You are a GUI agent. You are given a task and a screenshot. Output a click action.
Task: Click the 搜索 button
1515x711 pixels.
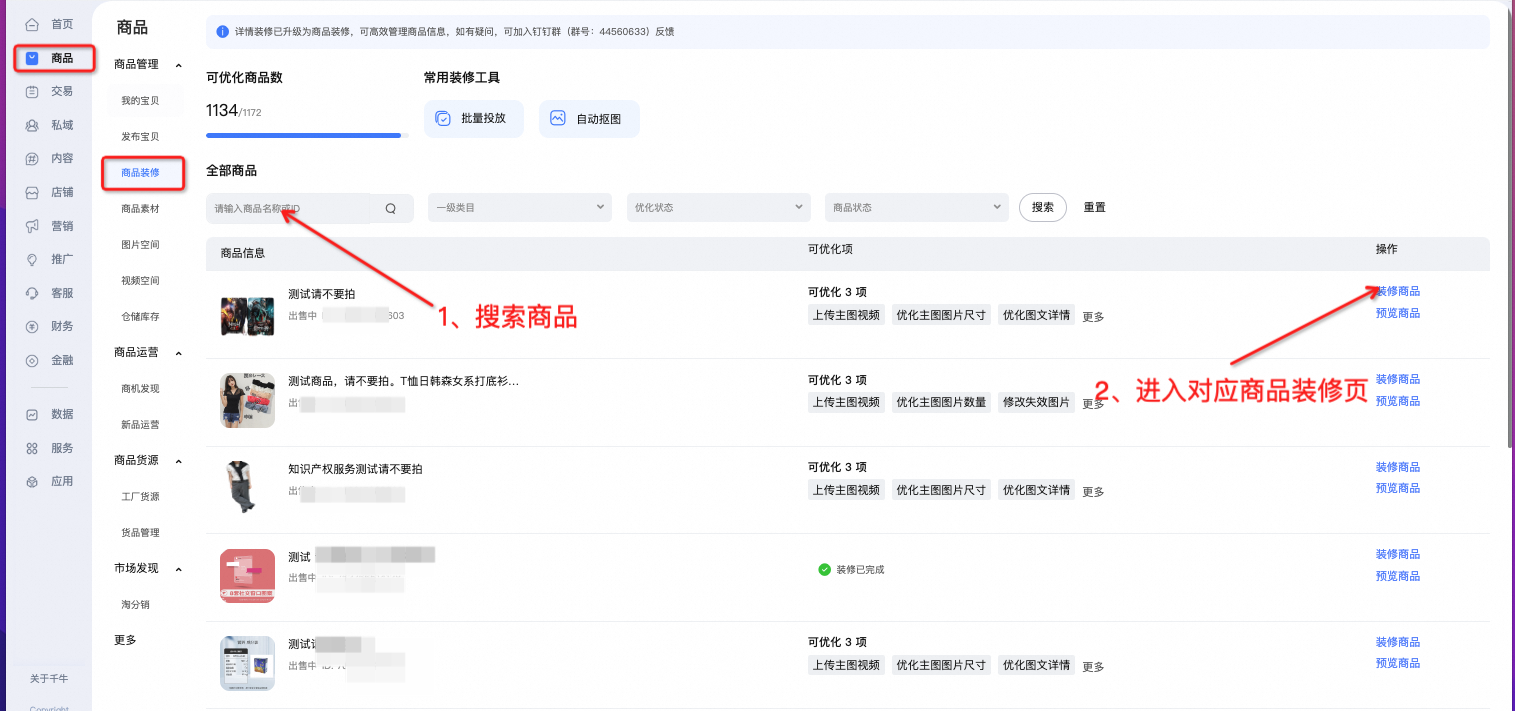[1043, 207]
